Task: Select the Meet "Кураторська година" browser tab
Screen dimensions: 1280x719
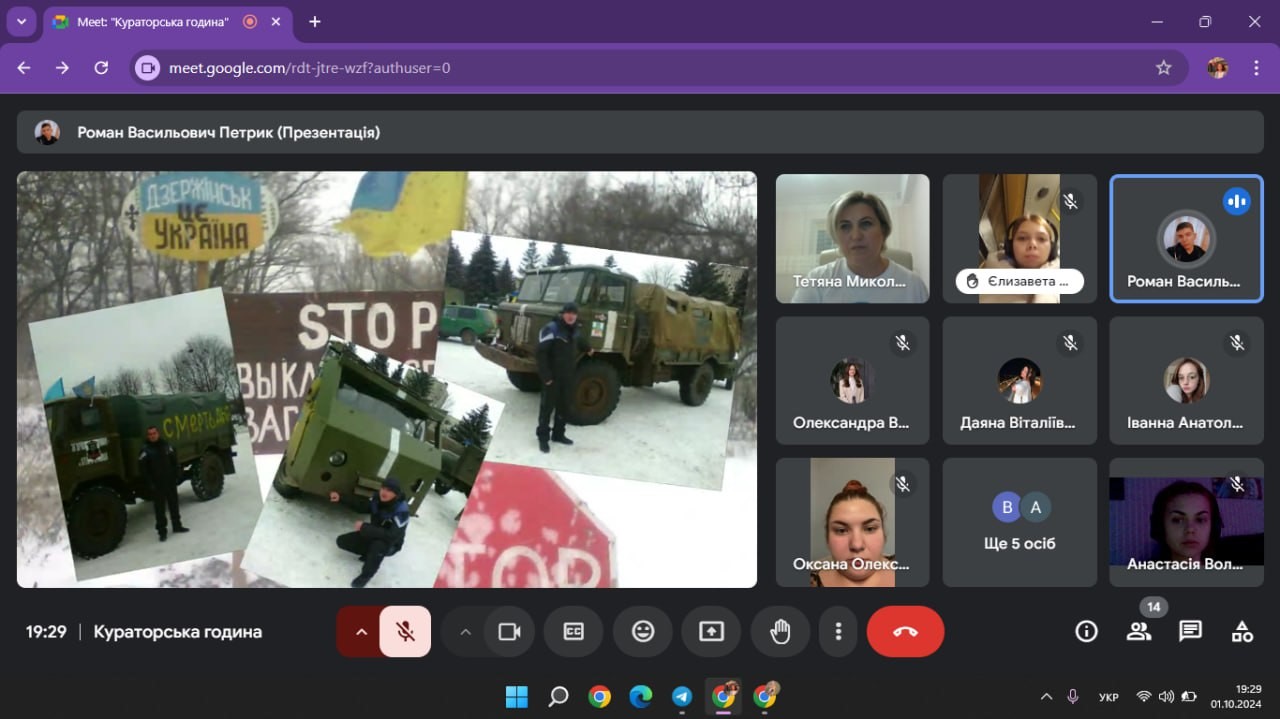Action: tap(152, 22)
